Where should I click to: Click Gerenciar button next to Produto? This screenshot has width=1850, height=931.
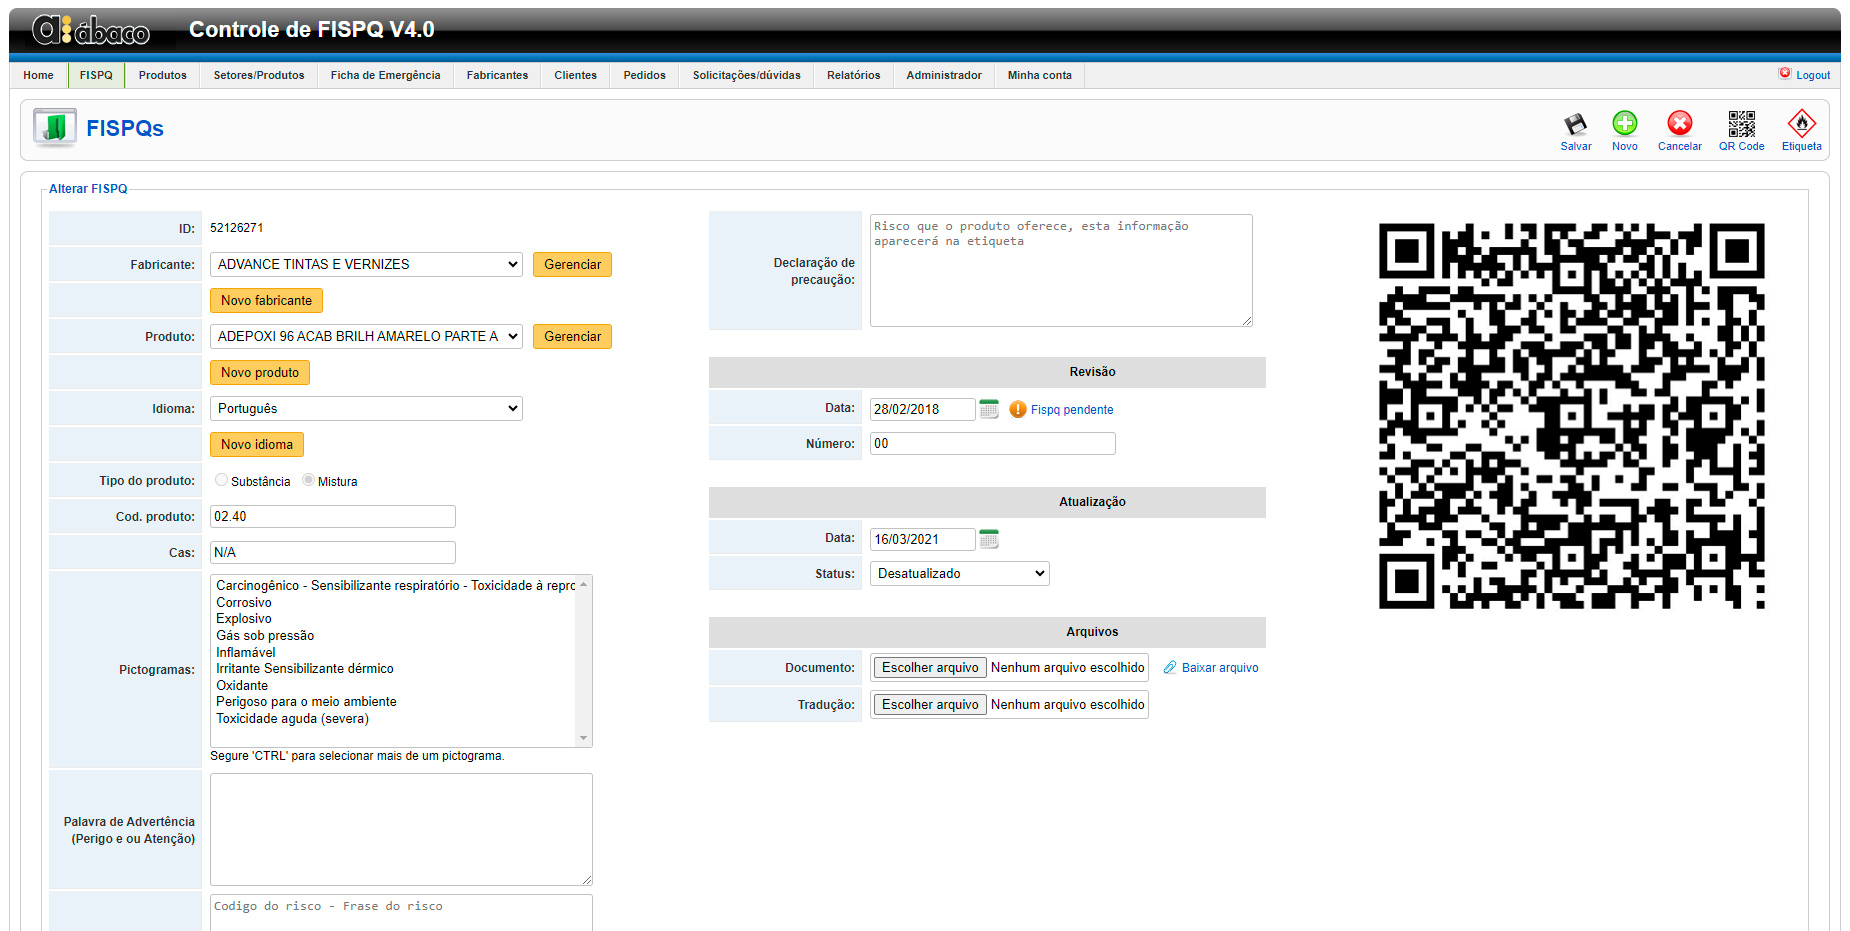tap(572, 336)
